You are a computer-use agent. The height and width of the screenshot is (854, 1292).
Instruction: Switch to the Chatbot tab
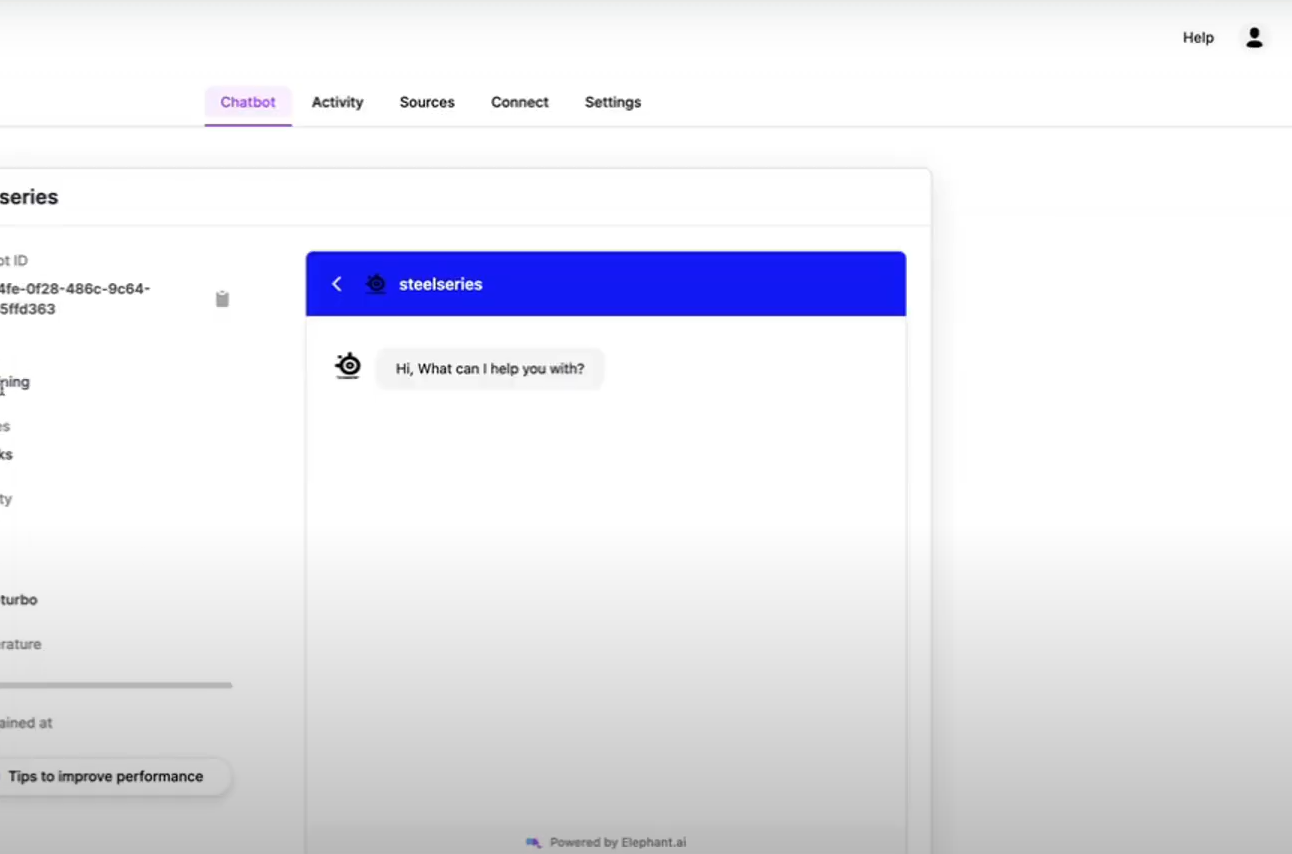point(248,102)
